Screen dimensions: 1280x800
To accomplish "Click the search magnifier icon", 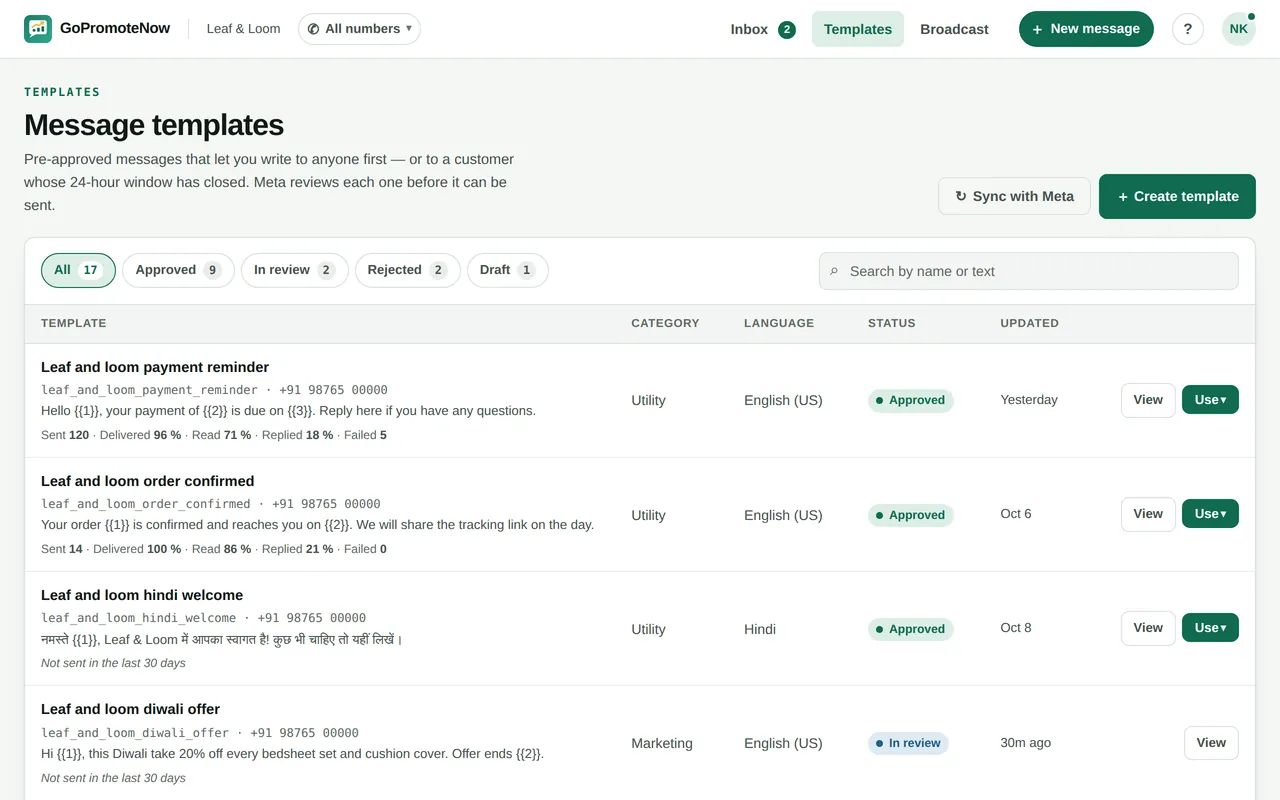I will point(834,271).
